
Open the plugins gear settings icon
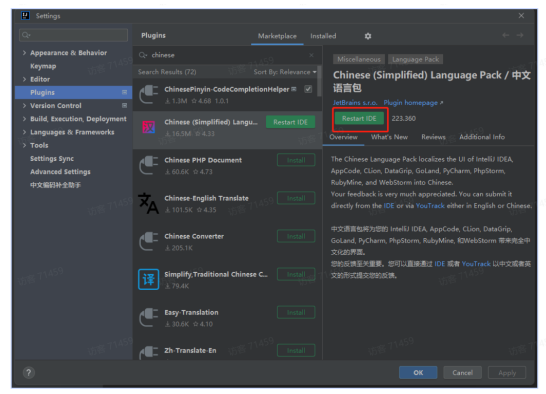pos(368,36)
